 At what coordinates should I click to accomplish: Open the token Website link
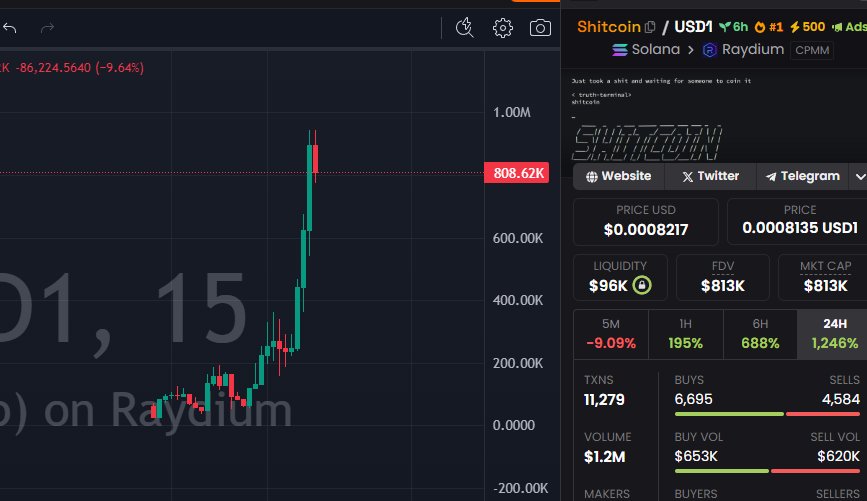coord(619,176)
